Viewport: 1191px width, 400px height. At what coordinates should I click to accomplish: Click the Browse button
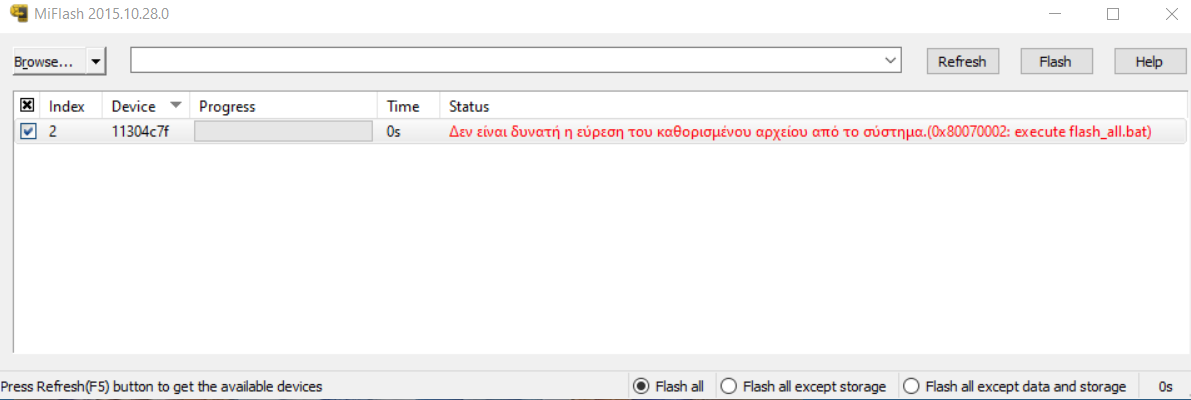49,61
